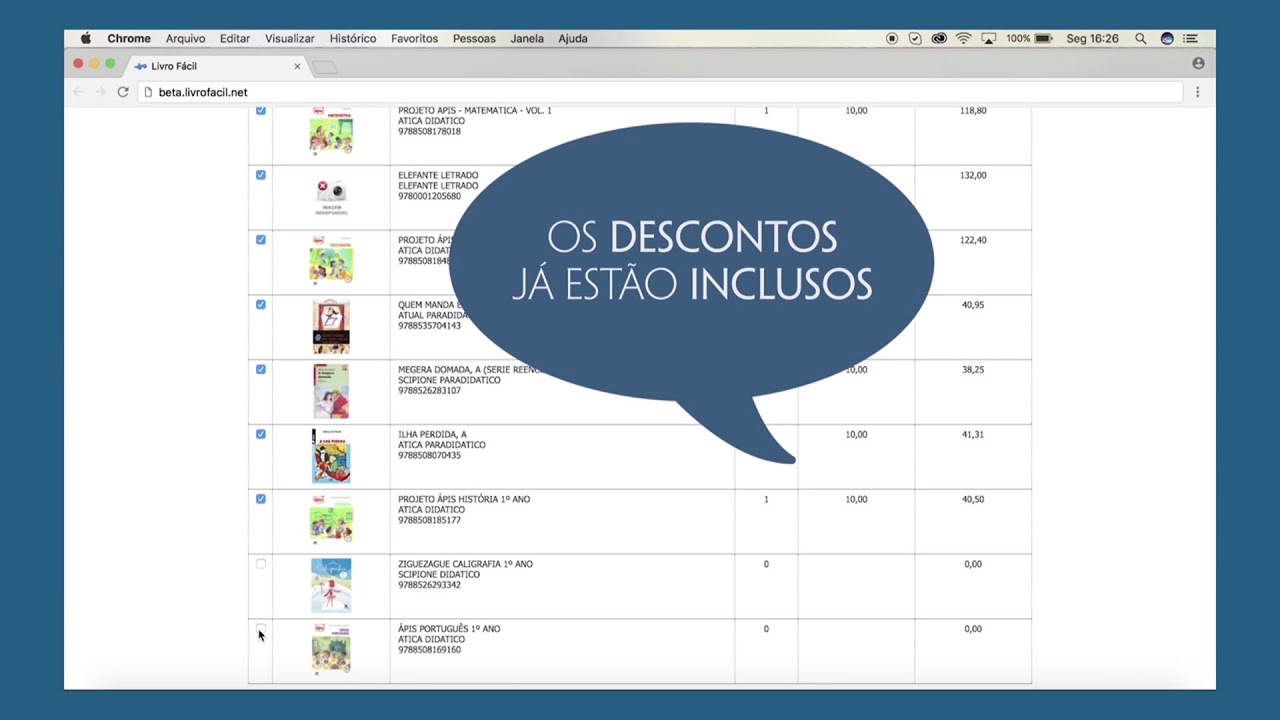Open the Arquivo menu

point(186,39)
